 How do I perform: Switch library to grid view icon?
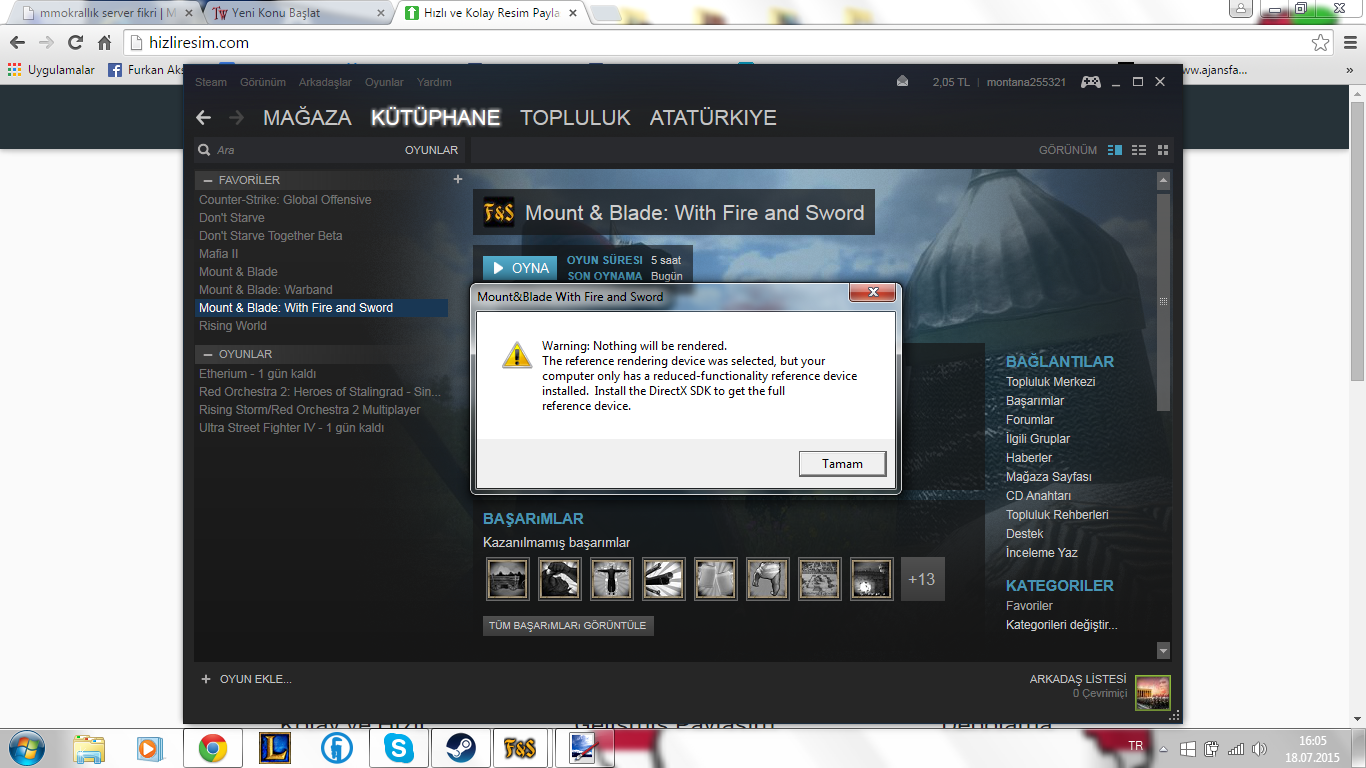tap(1162, 150)
